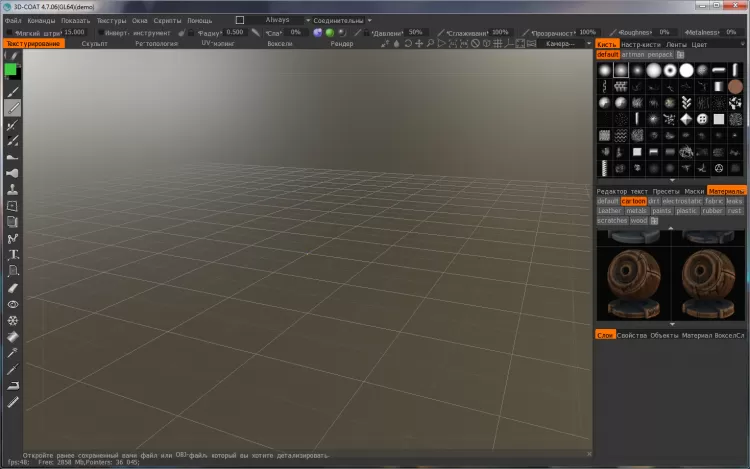Screen dimensions: 750x469
Task: Switch to the Рендер room tab
Action: 342,44
